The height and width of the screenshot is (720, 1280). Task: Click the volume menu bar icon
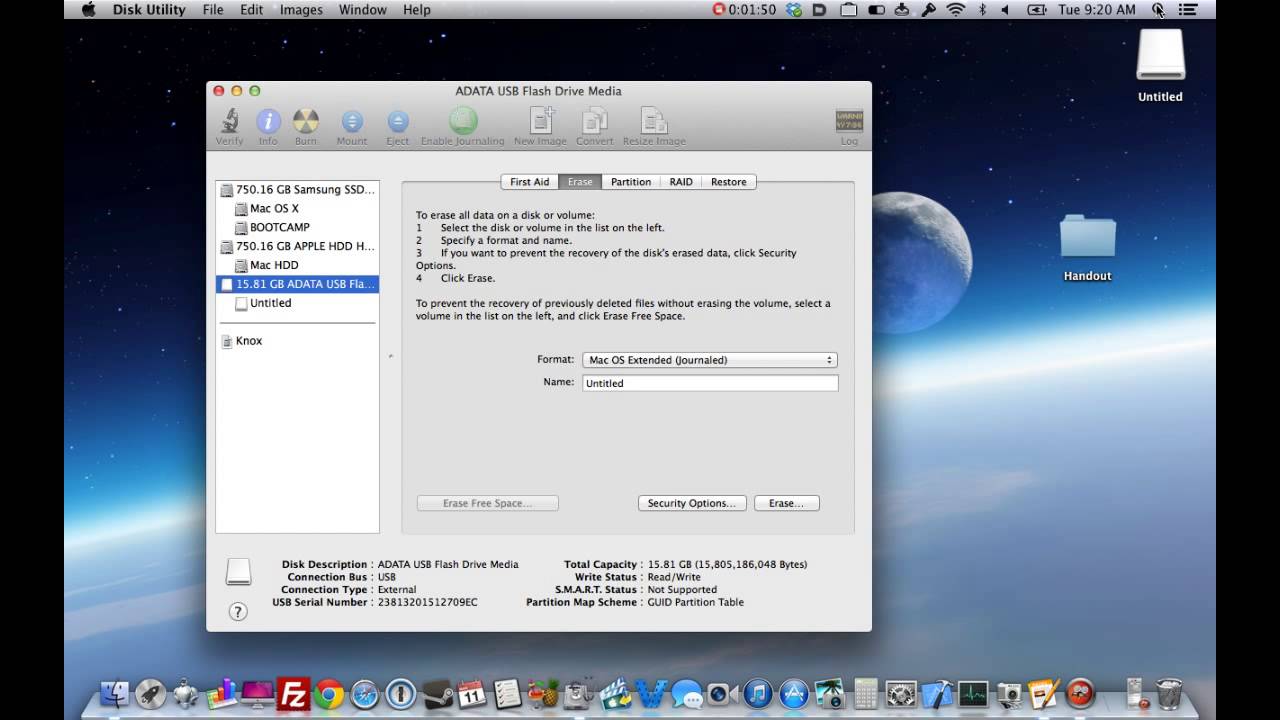pos(1006,9)
